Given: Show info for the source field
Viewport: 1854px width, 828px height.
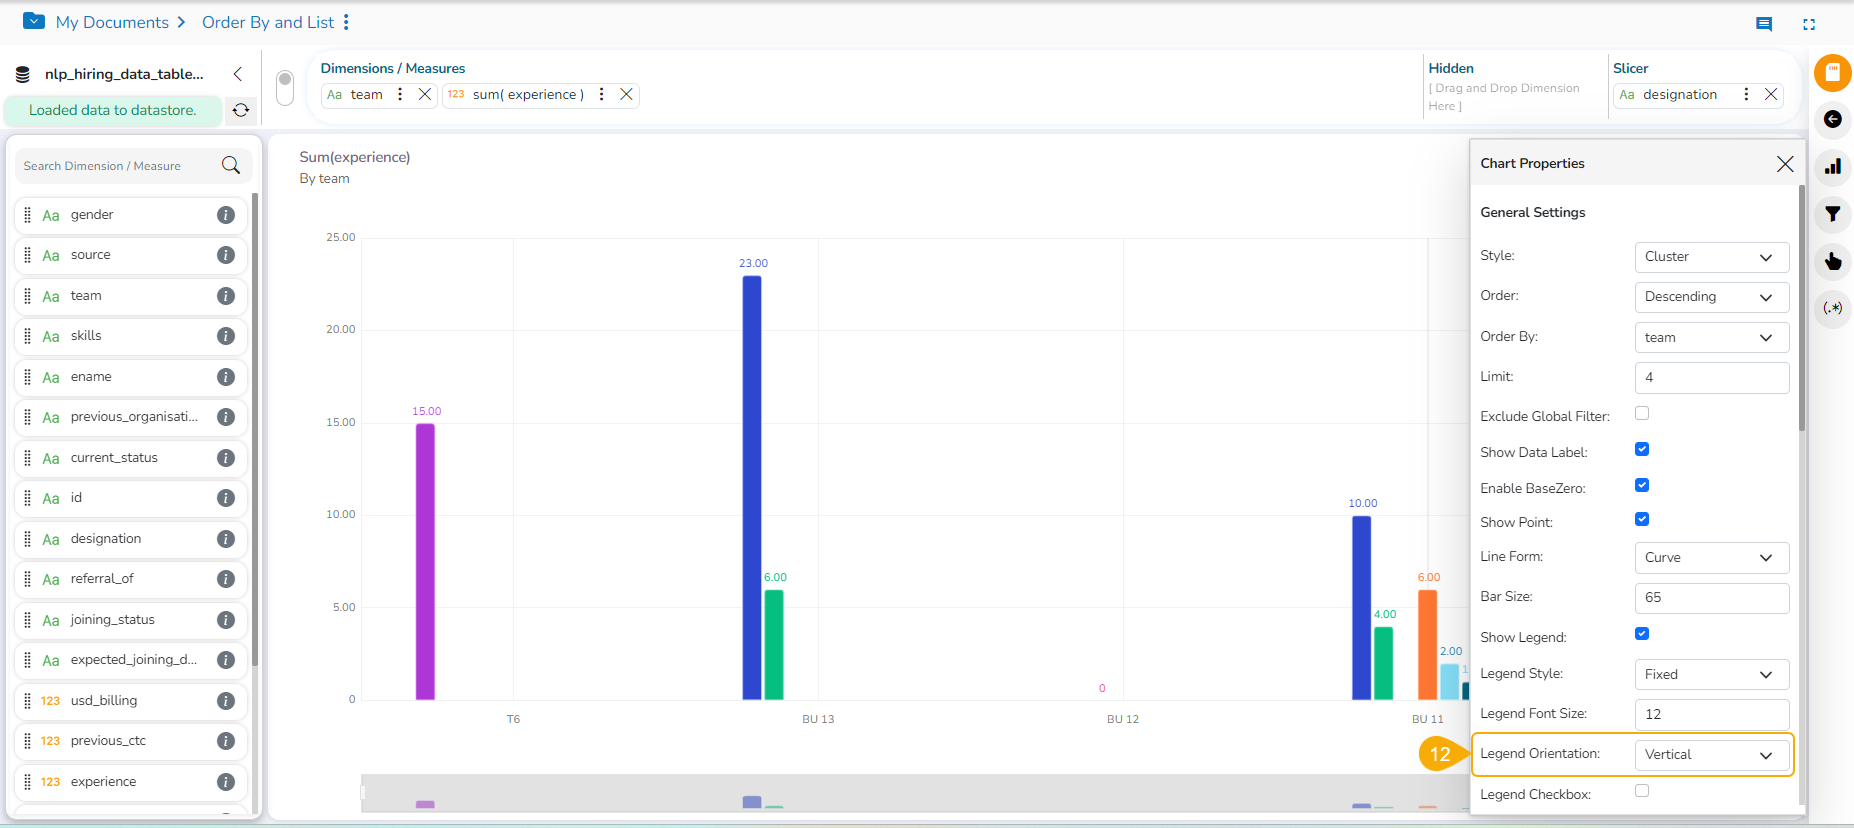Looking at the screenshot, I should (226, 255).
